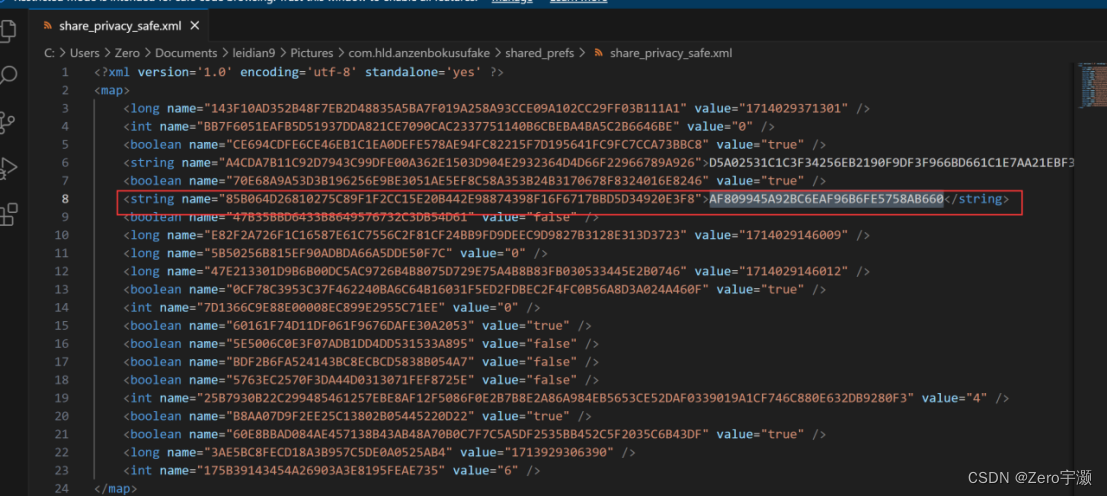Viewport: 1108px width, 496px height.
Task: Click the XML file icon in the breadcrumb
Action: pos(599,53)
